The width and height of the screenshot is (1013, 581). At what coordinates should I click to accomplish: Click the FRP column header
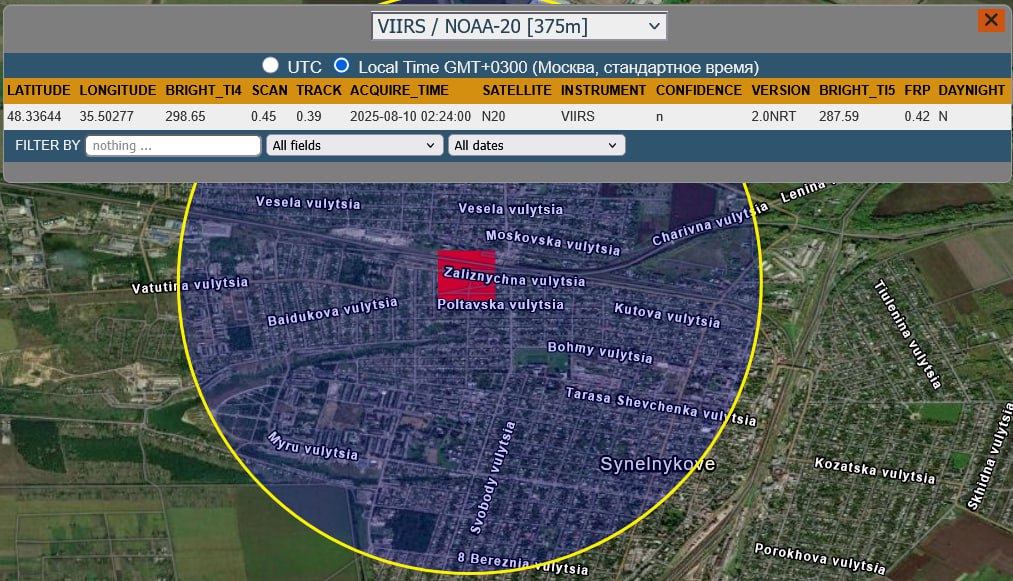(917, 90)
